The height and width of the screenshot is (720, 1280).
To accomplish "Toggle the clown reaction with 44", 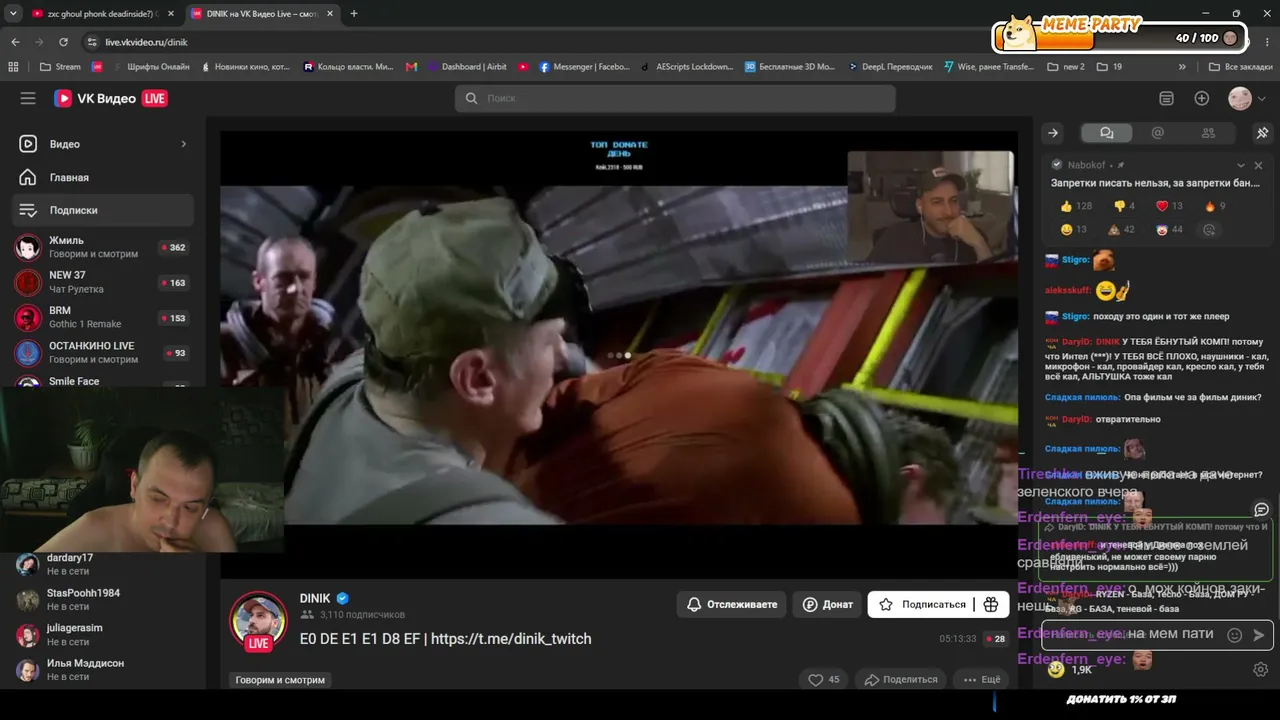I will click(1168, 230).
